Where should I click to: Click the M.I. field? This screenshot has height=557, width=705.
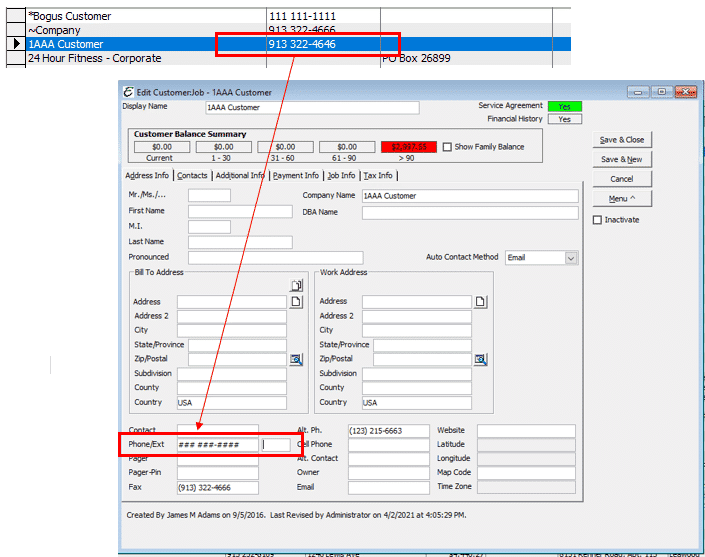(210, 227)
